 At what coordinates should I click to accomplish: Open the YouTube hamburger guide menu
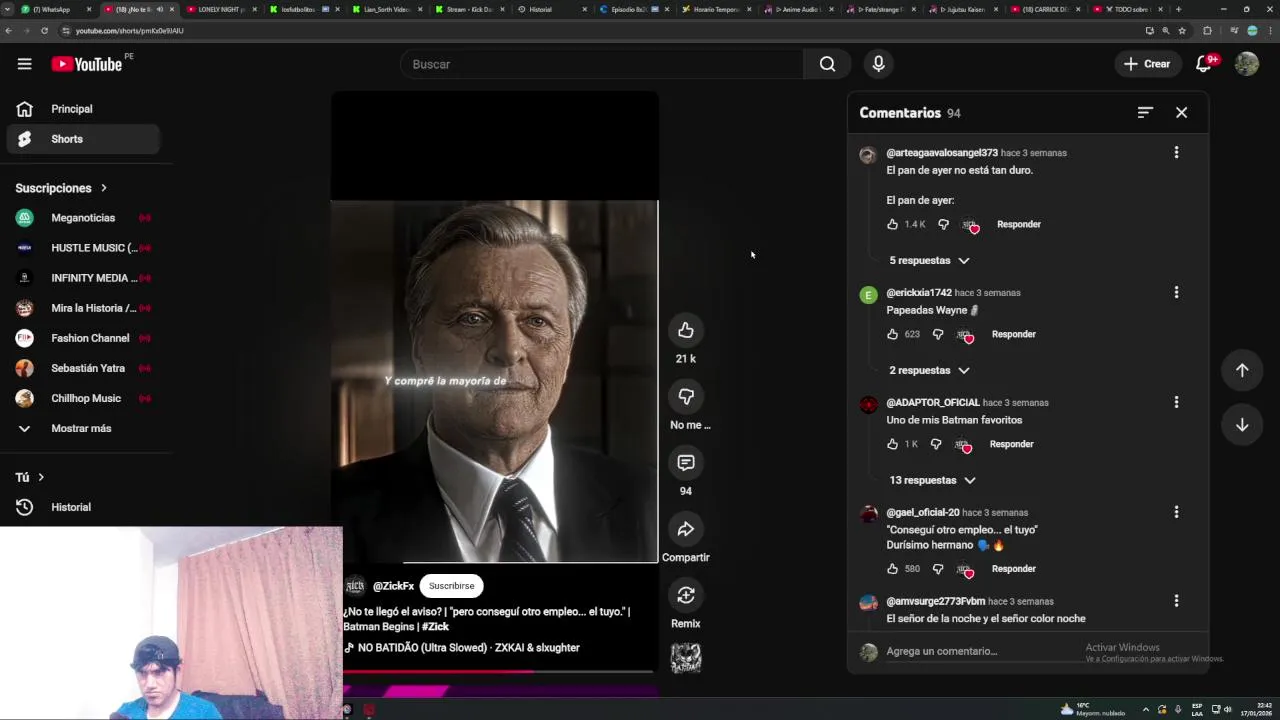[x=24, y=64]
